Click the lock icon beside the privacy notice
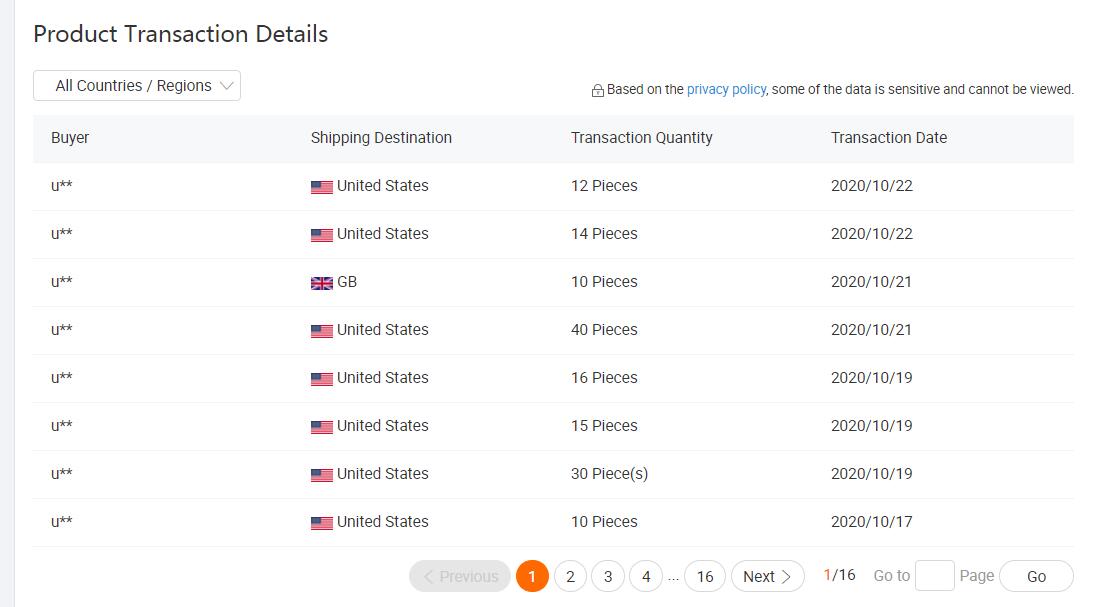 point(597,91)
